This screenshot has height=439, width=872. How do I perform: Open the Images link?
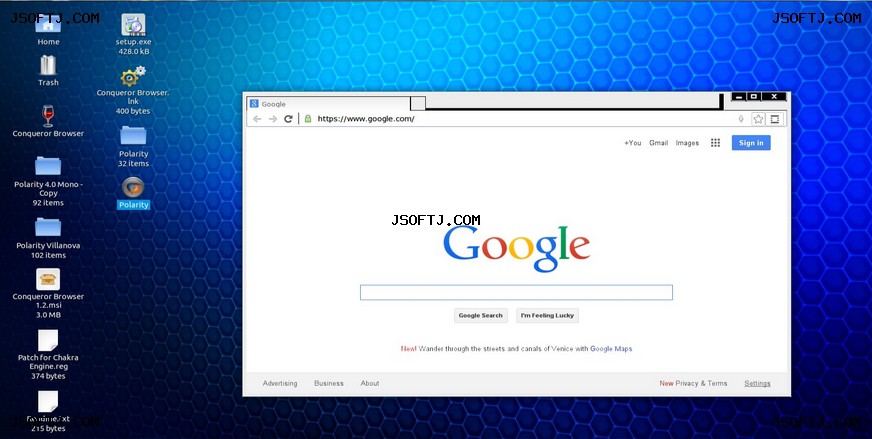pos(687,143)
